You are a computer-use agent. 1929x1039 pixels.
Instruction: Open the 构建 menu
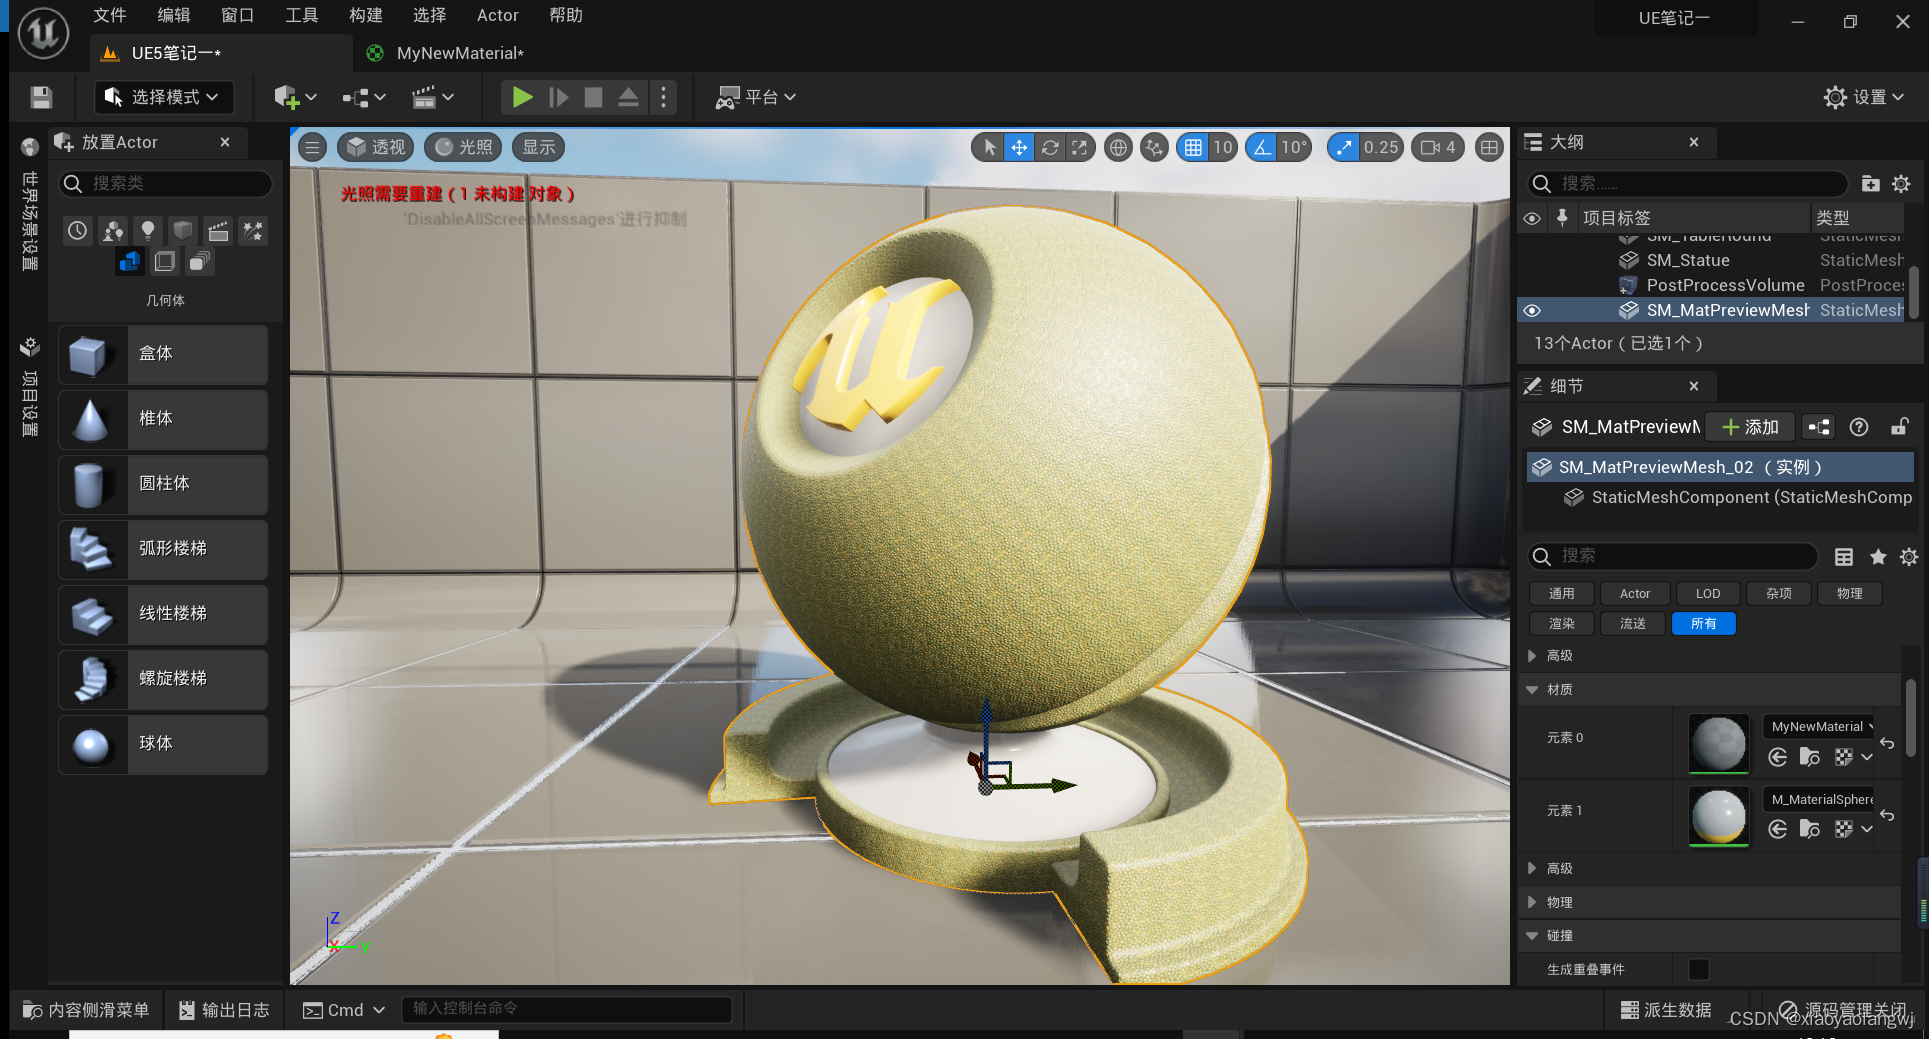(x=365, y=15)
